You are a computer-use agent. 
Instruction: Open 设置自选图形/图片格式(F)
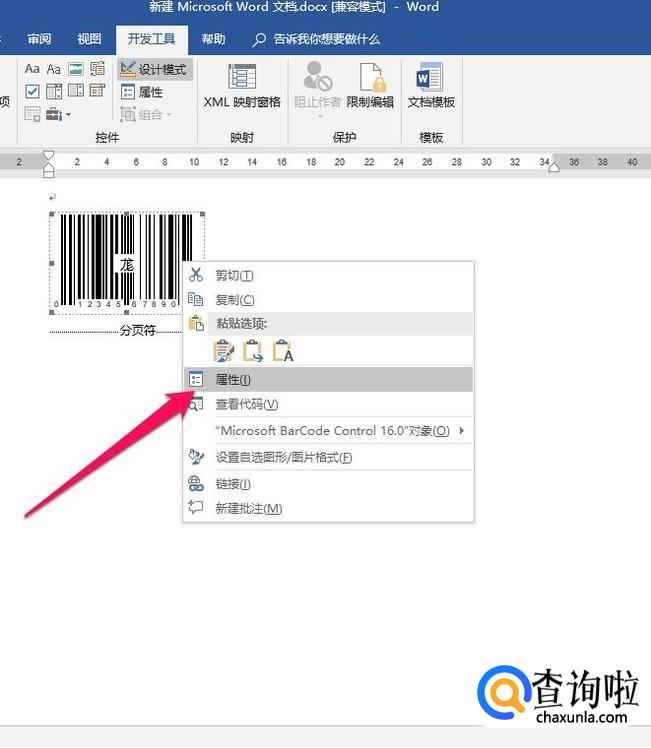point(329,457)
